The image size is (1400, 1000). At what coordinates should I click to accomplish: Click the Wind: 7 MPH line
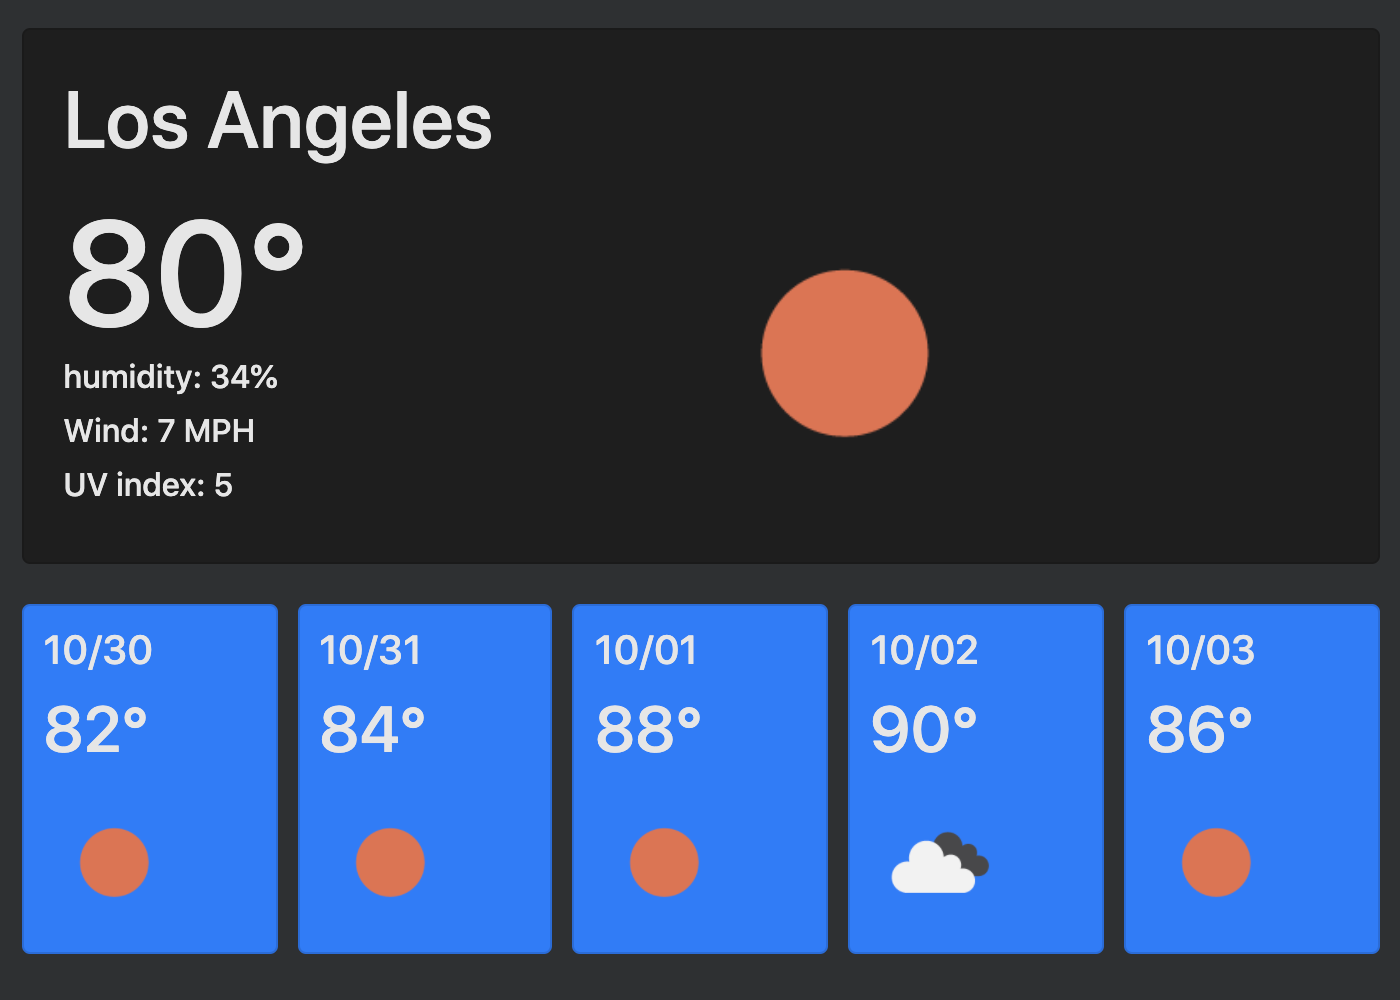[159, 431]
